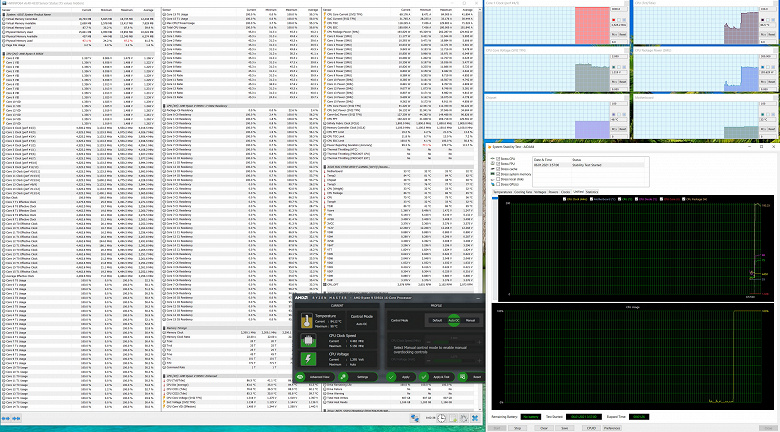Open the Clocks tab
The width and height of the screenshot is (780, 432).
click(566, 192)
